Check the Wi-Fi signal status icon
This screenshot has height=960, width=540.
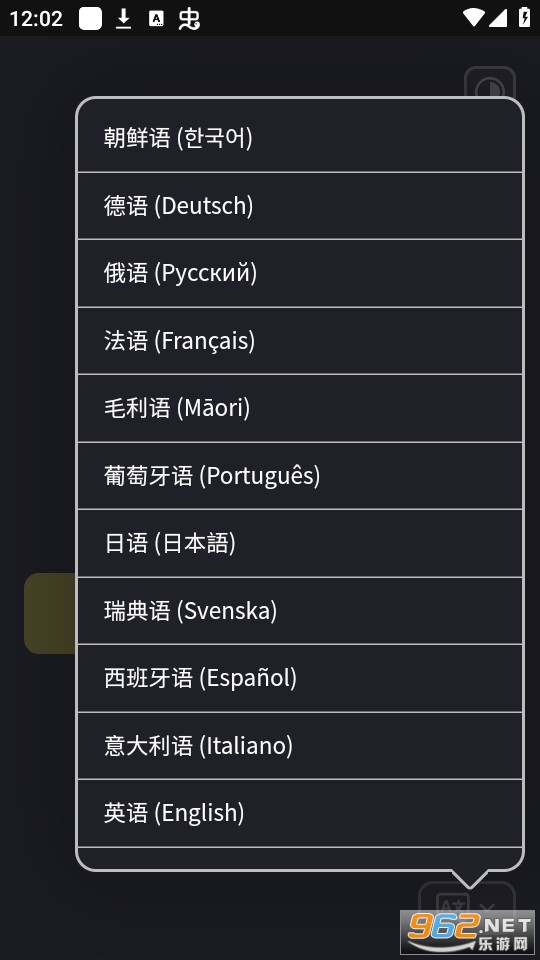(473, 18)
